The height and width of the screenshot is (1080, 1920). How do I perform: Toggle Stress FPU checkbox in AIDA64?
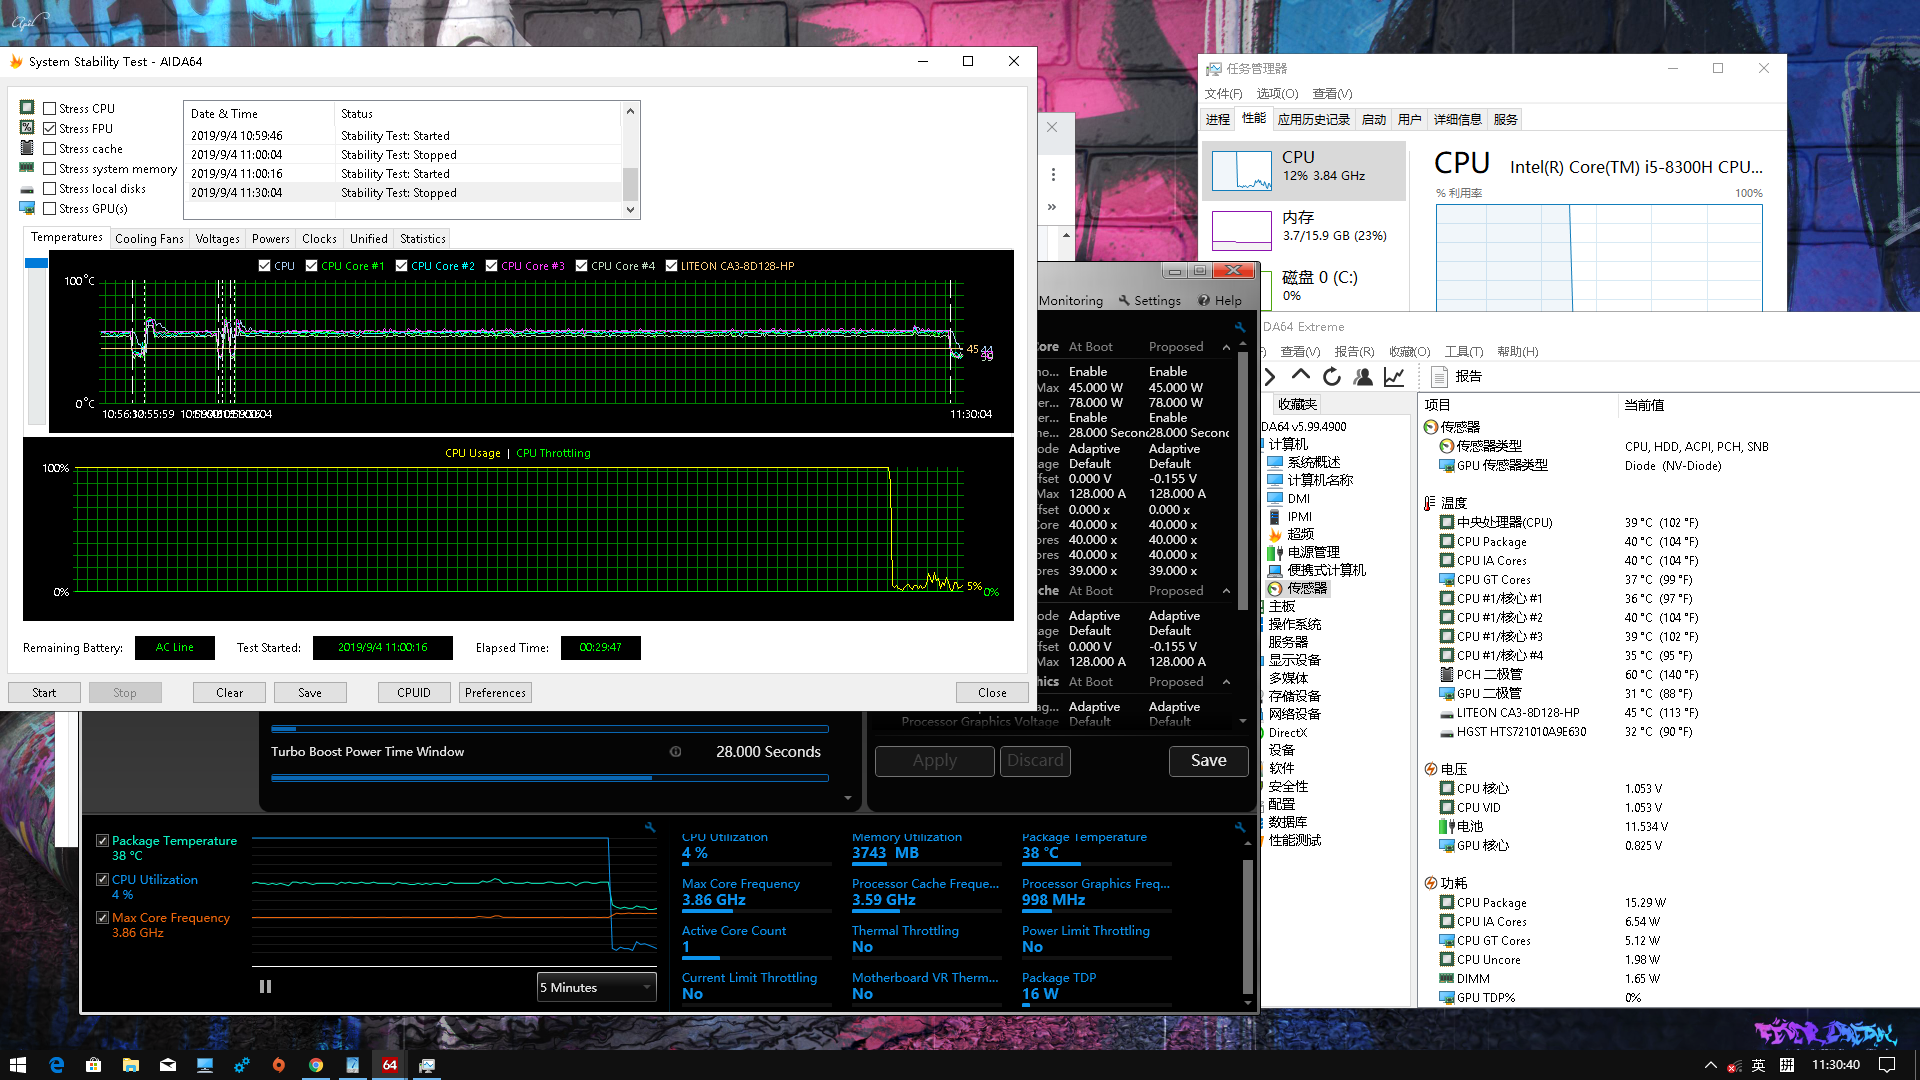click(49, 127)
